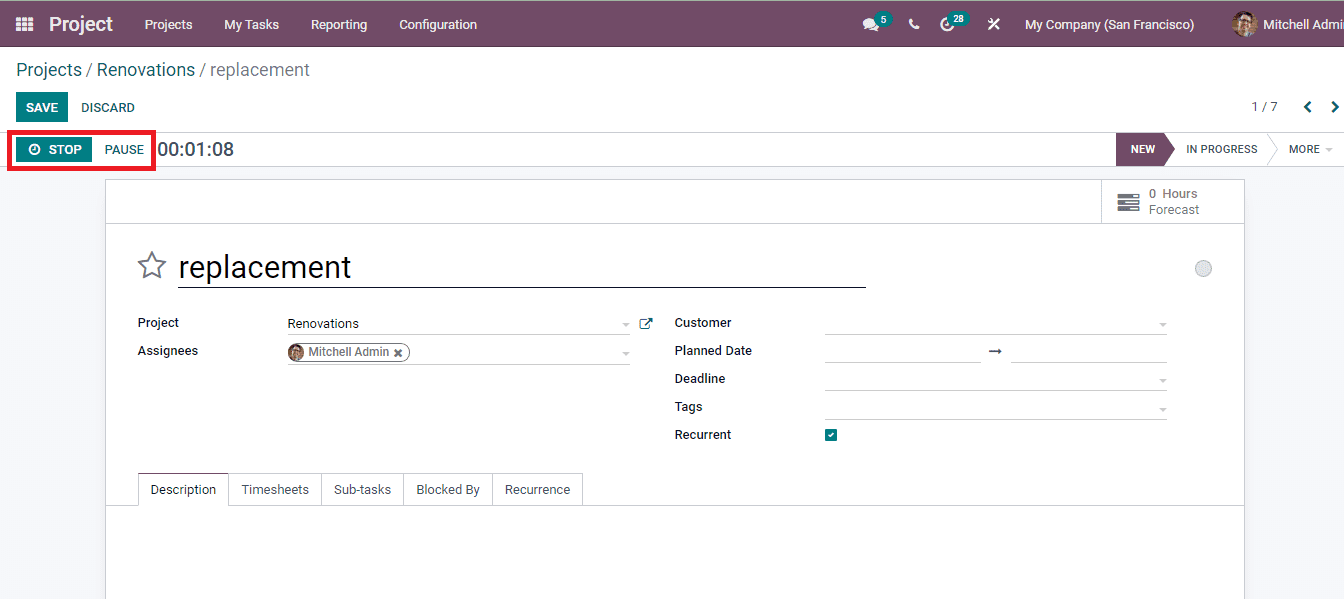Image resolution: width=1344 pixels, height=599 pixels.
Task: Click the STOP timer button
Action: tap(53, 149)
